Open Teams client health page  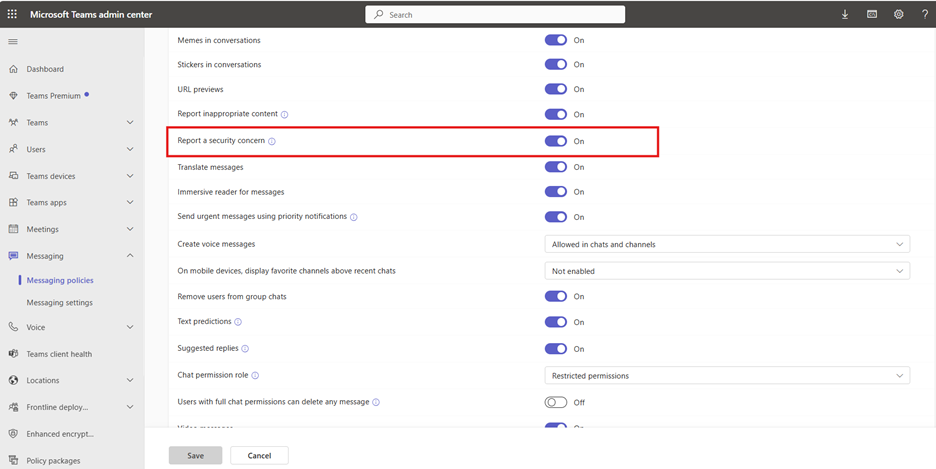[59, 354]
